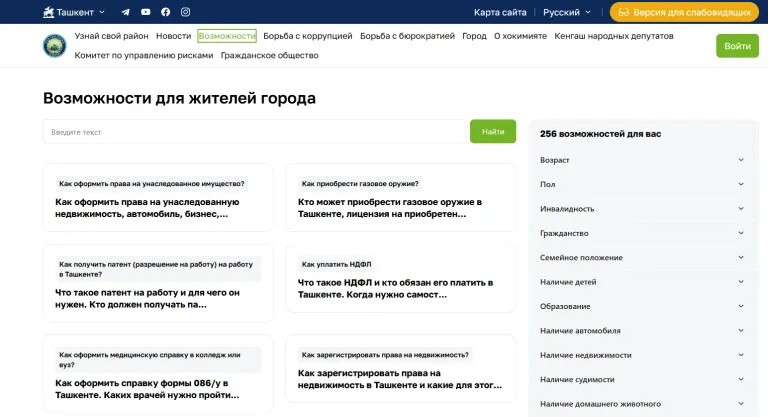Viewport: 768px width, 417px height.
Task: Open the Facebook social icon
Action: click(166, 12)
